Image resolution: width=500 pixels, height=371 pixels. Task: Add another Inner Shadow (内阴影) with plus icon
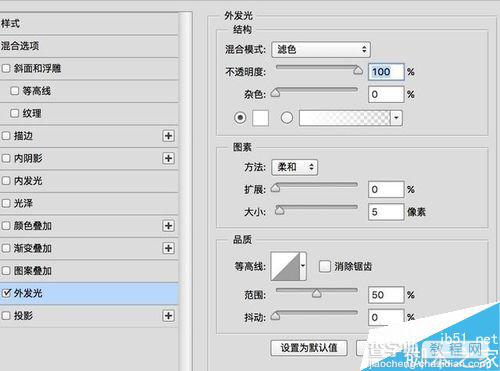(168, 158)
